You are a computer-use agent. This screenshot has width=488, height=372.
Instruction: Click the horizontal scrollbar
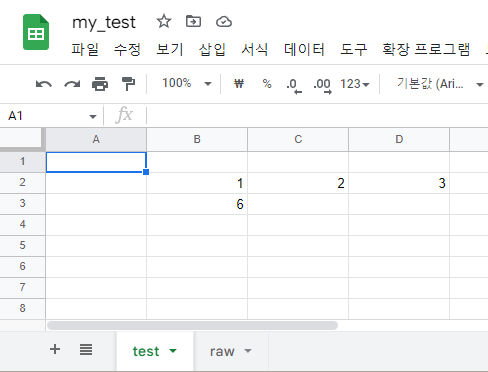tap(192, 325)
